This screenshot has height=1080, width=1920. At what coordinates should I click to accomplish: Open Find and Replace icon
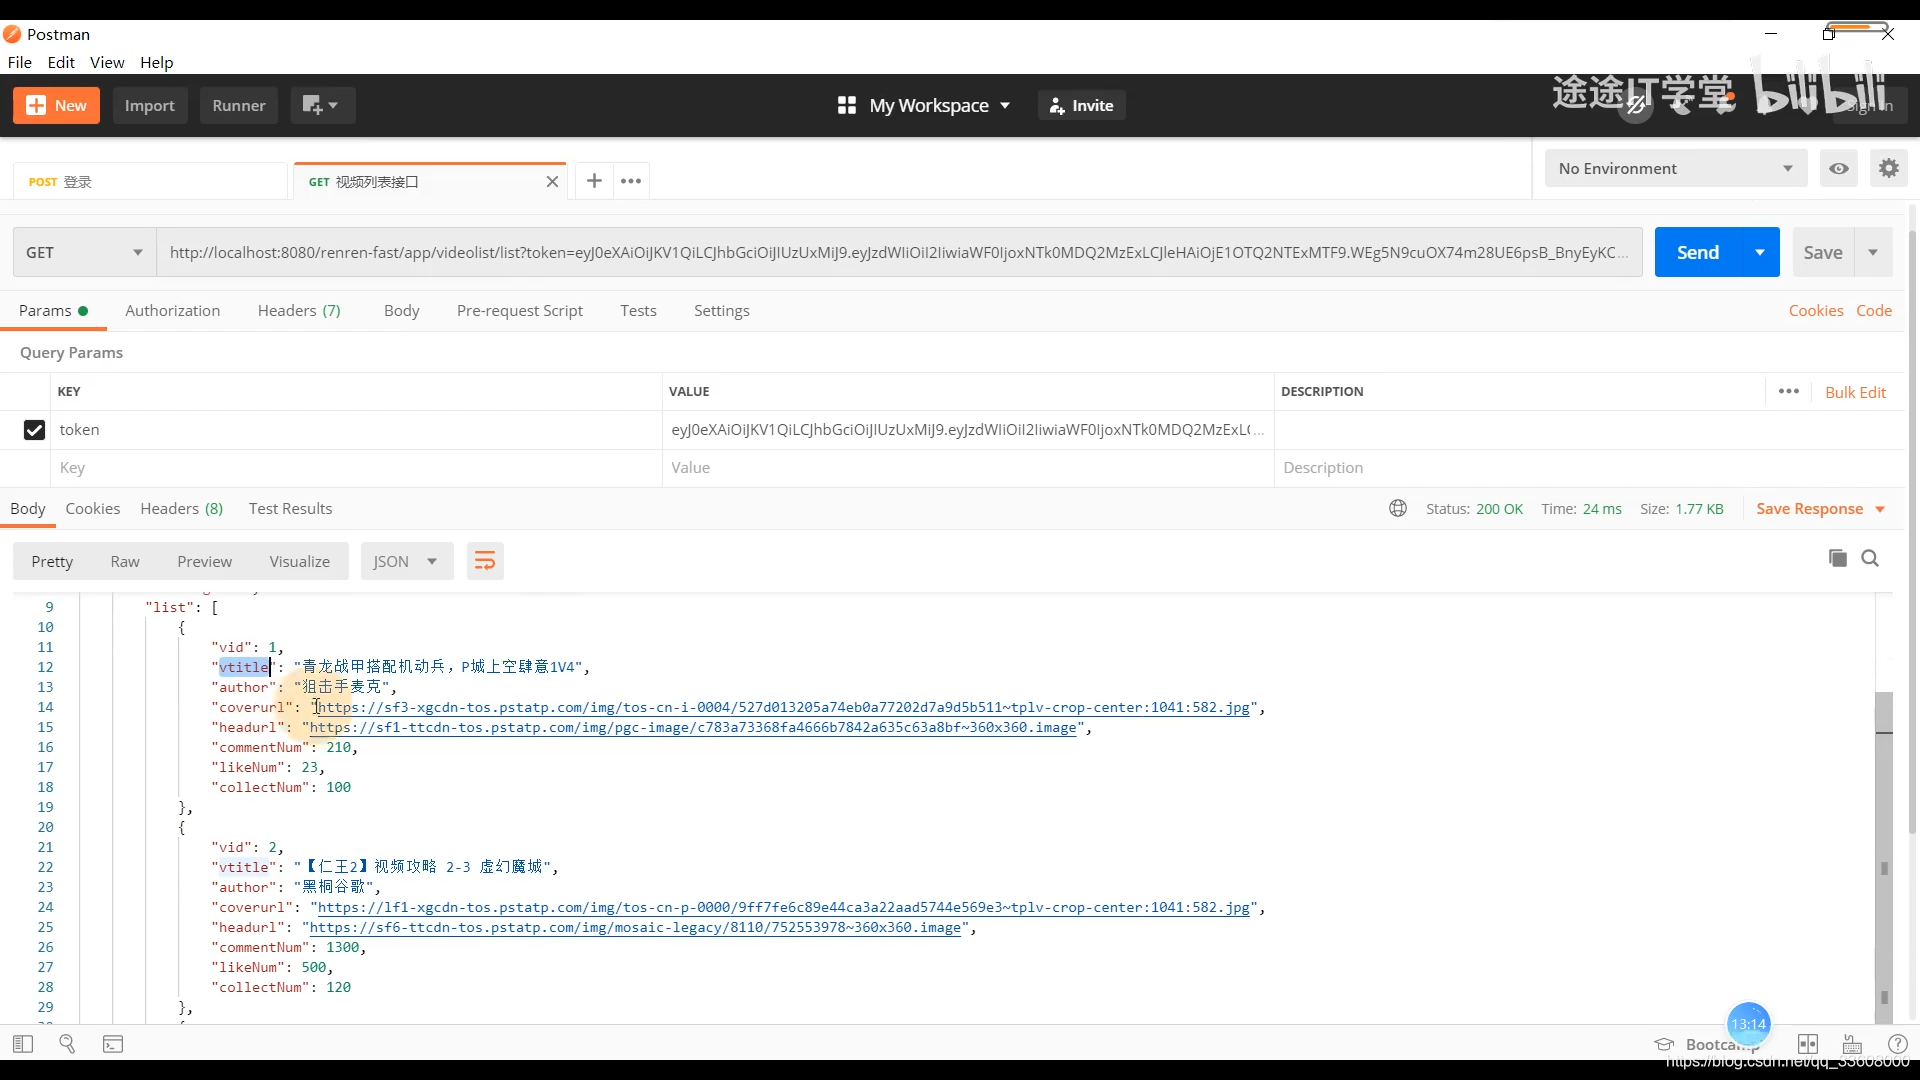pyautogui.click(x=67, y=1044)
